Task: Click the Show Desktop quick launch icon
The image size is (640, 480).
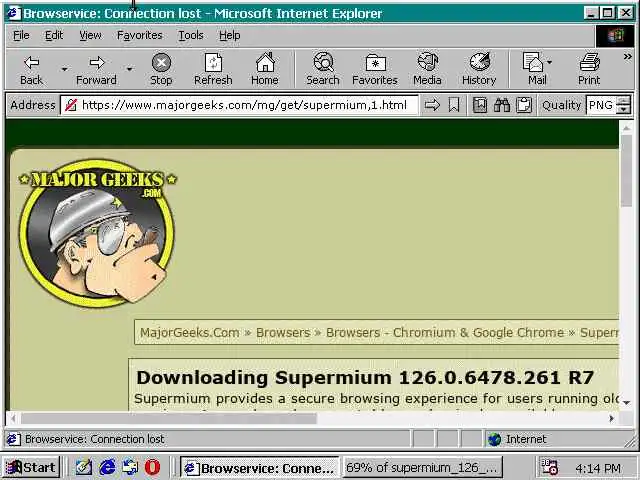Action: click(x=84, y=467)
